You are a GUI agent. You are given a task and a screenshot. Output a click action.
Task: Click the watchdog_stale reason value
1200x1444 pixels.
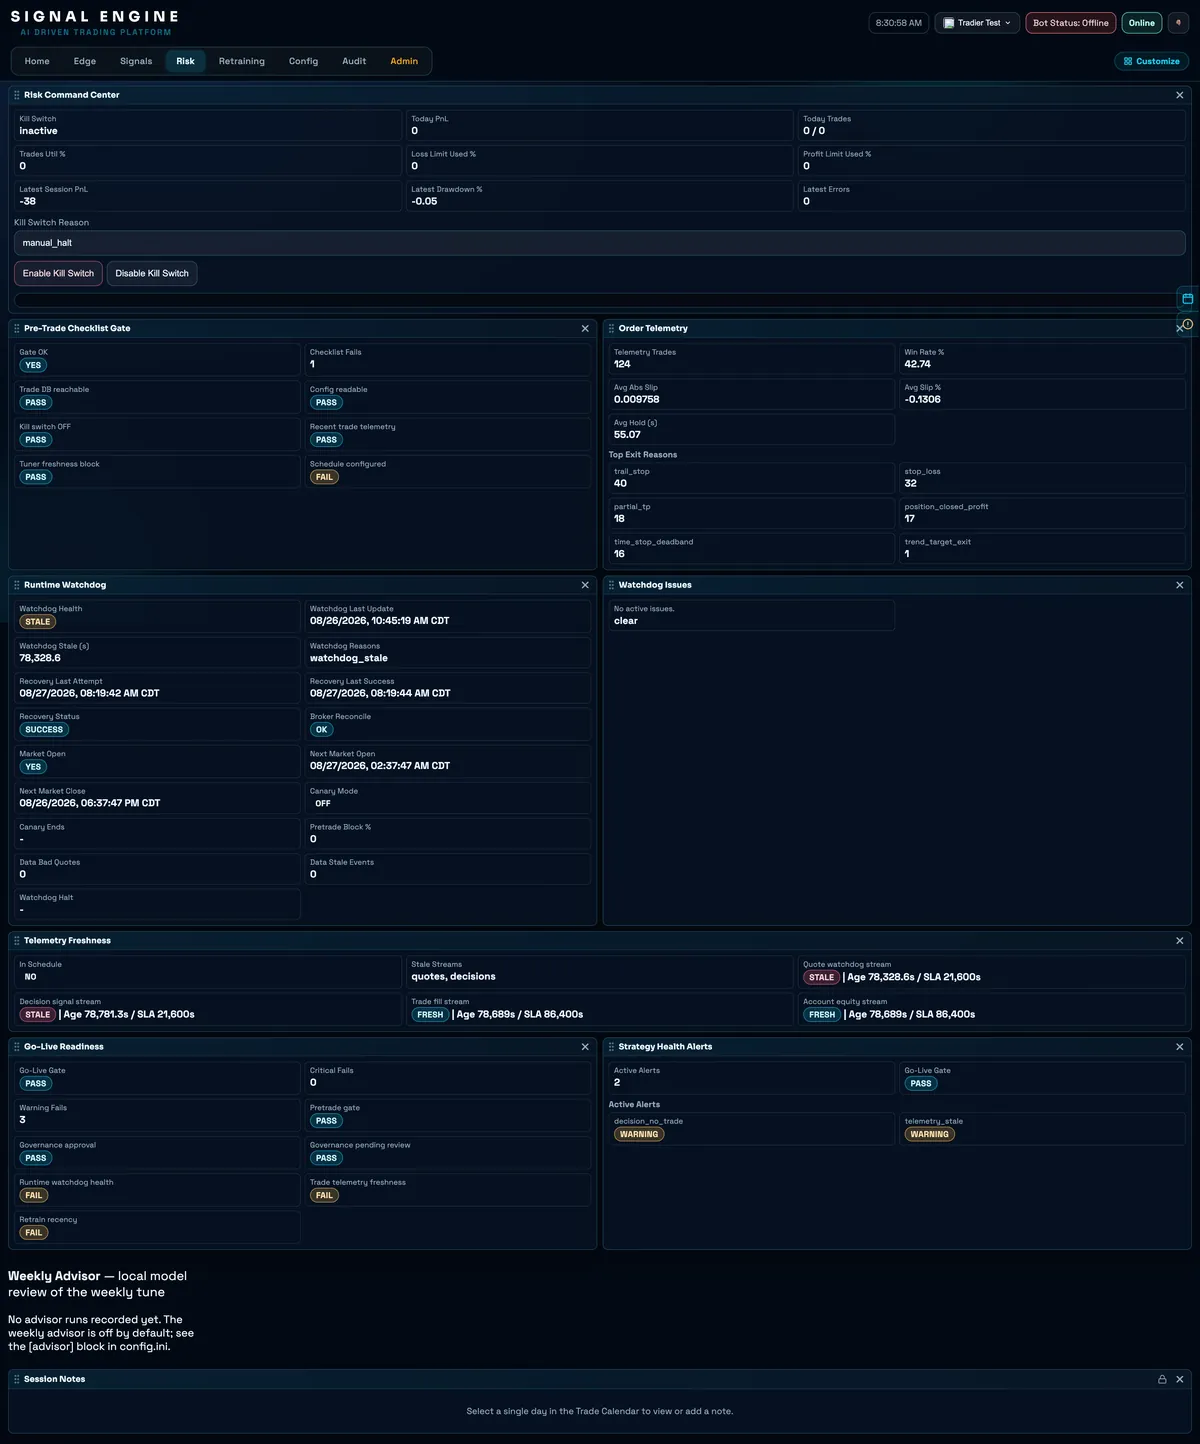[x=349, y=658]
